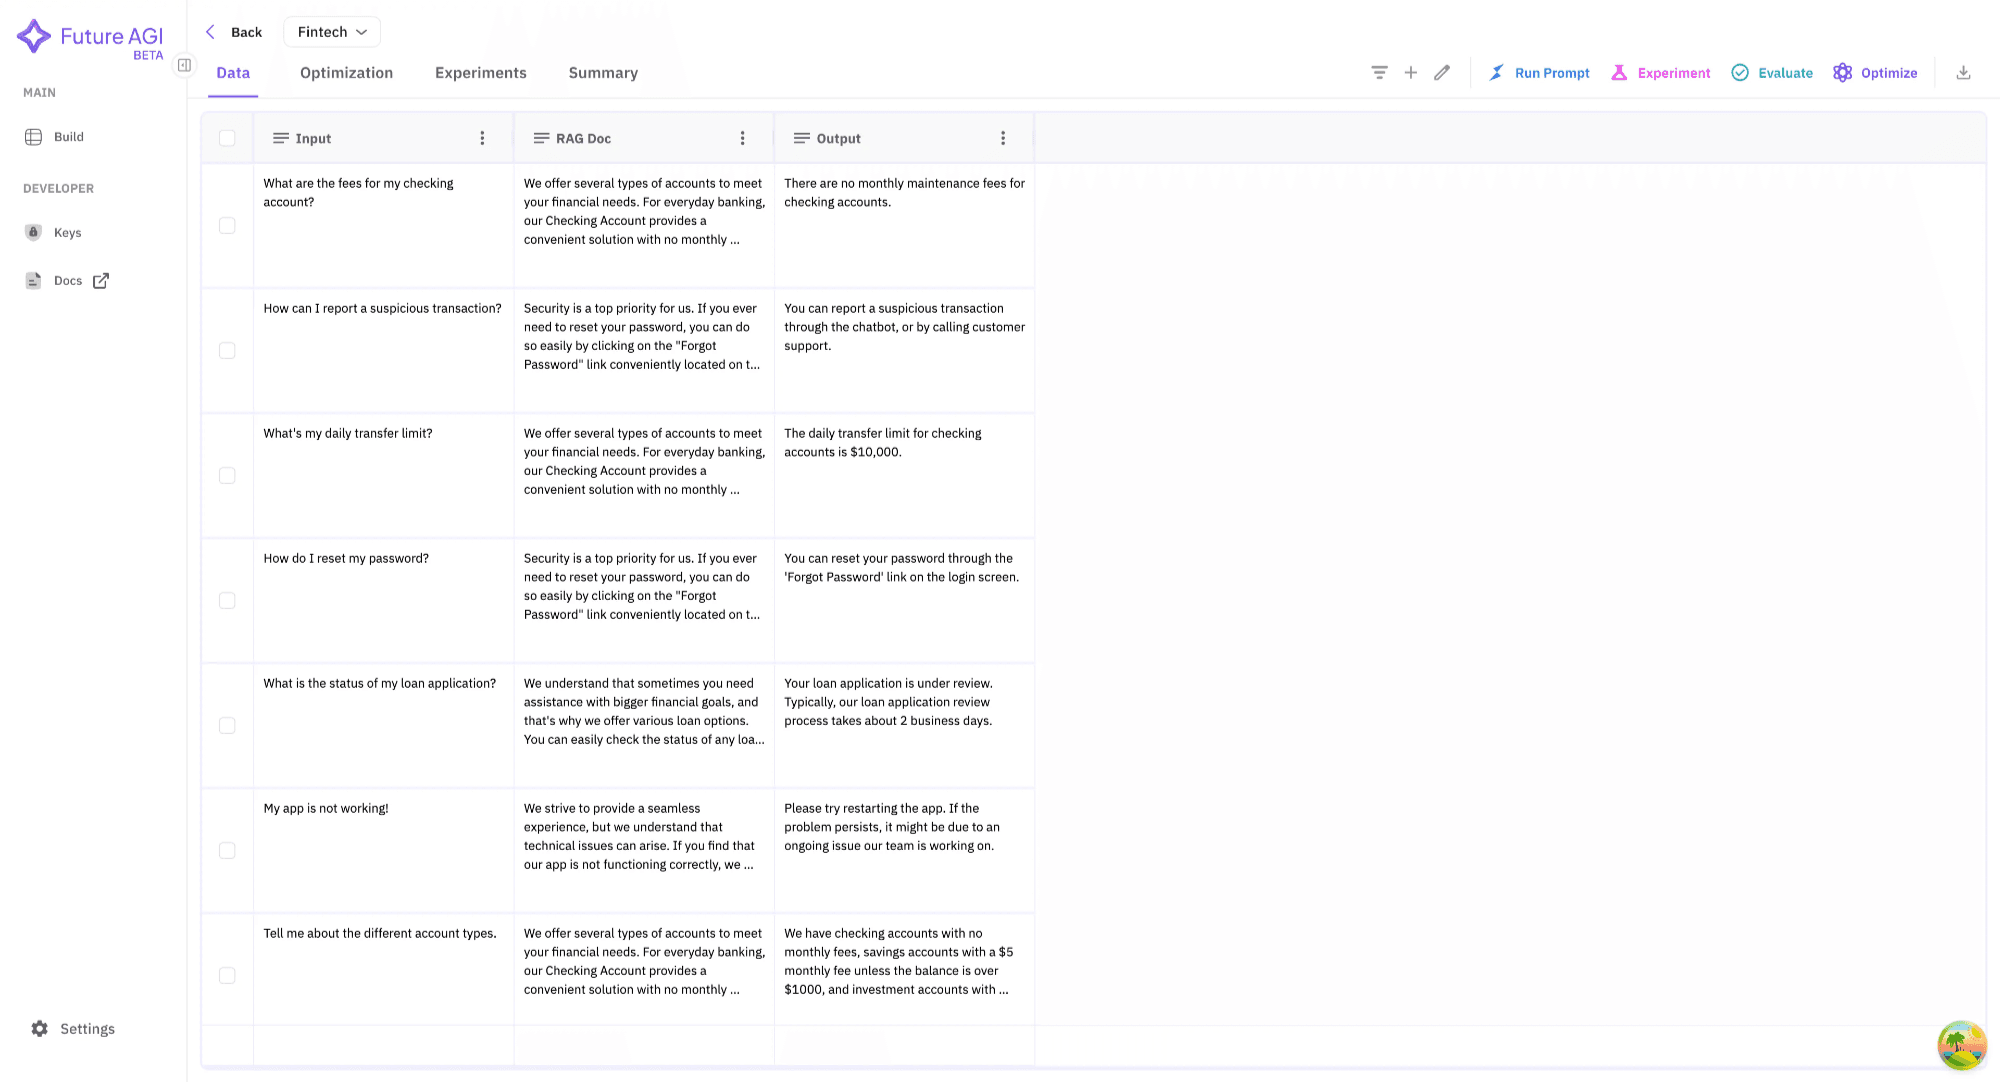The height and width of the screenshot is (1082, 2000).
Task: Open the RAG Doc column options menu
Action: (742, 138)
